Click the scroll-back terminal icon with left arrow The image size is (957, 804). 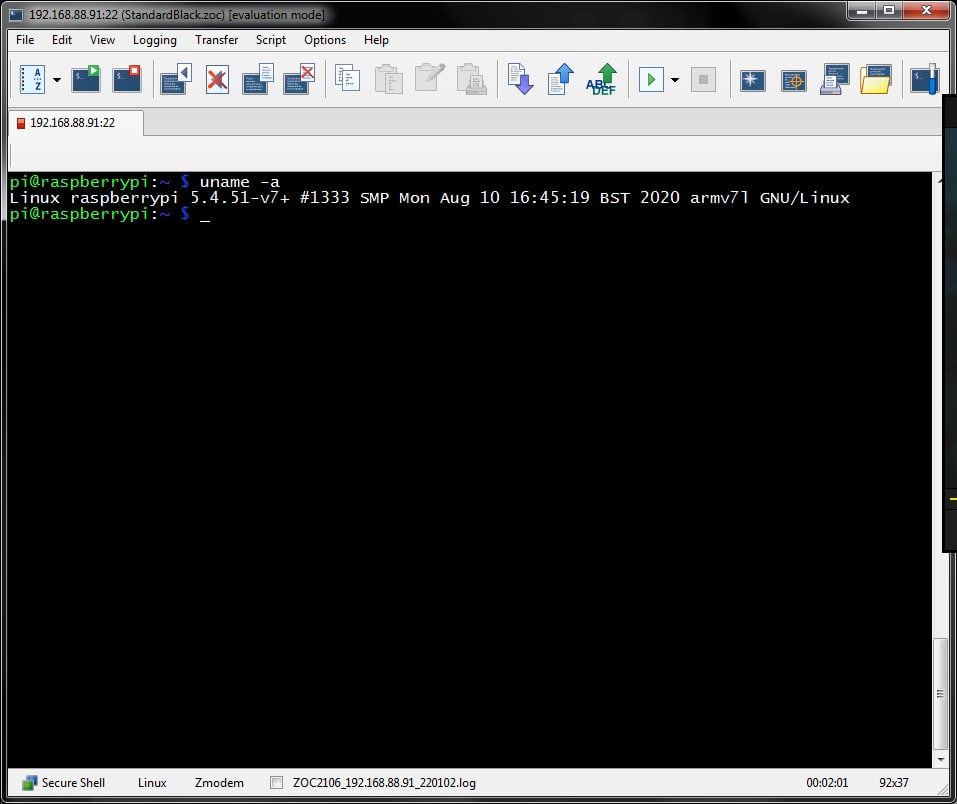click(176, 79)
